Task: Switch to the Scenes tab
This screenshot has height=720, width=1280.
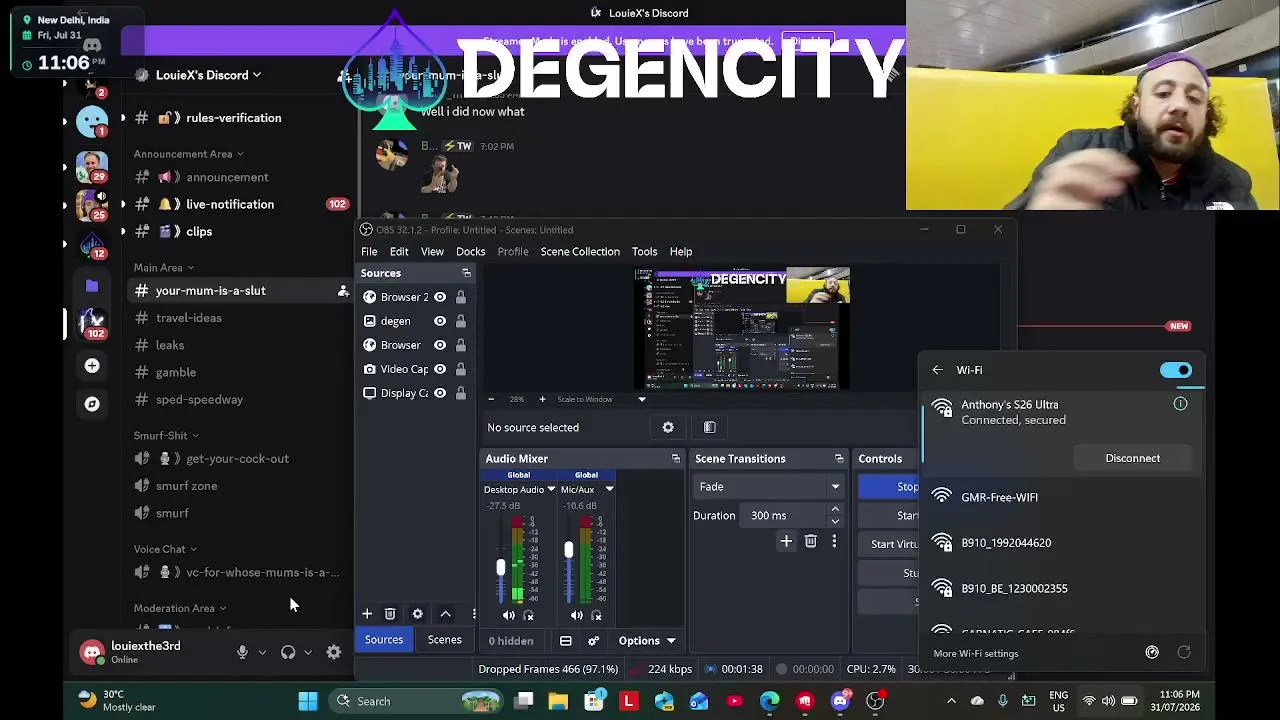Action: coord(445,640)
